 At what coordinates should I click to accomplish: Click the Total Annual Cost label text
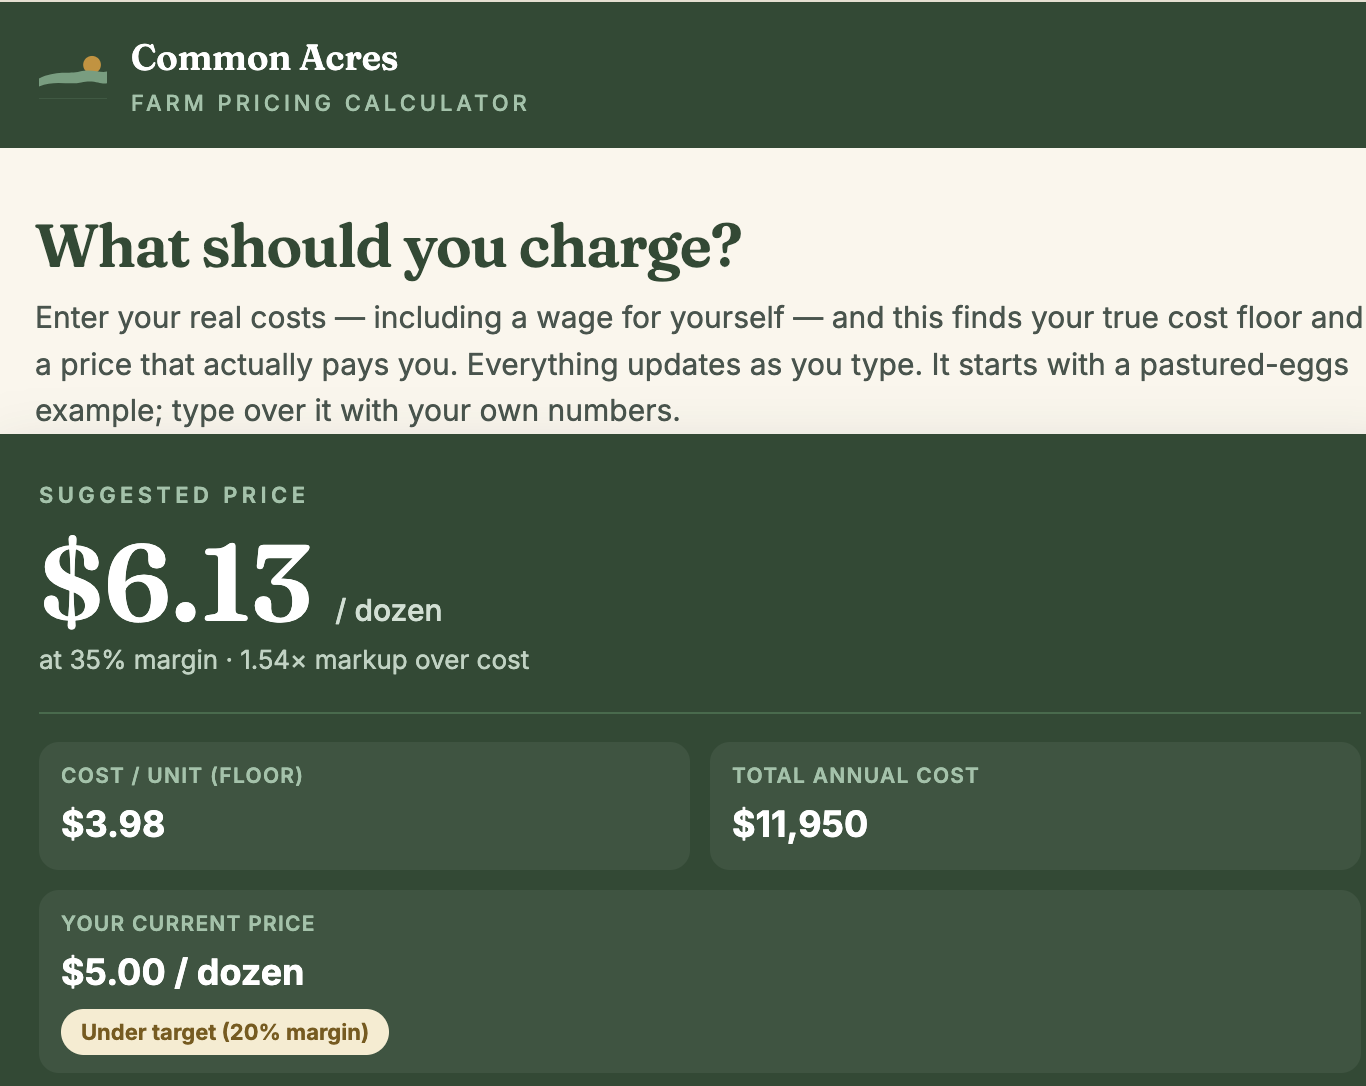point(855,775)
